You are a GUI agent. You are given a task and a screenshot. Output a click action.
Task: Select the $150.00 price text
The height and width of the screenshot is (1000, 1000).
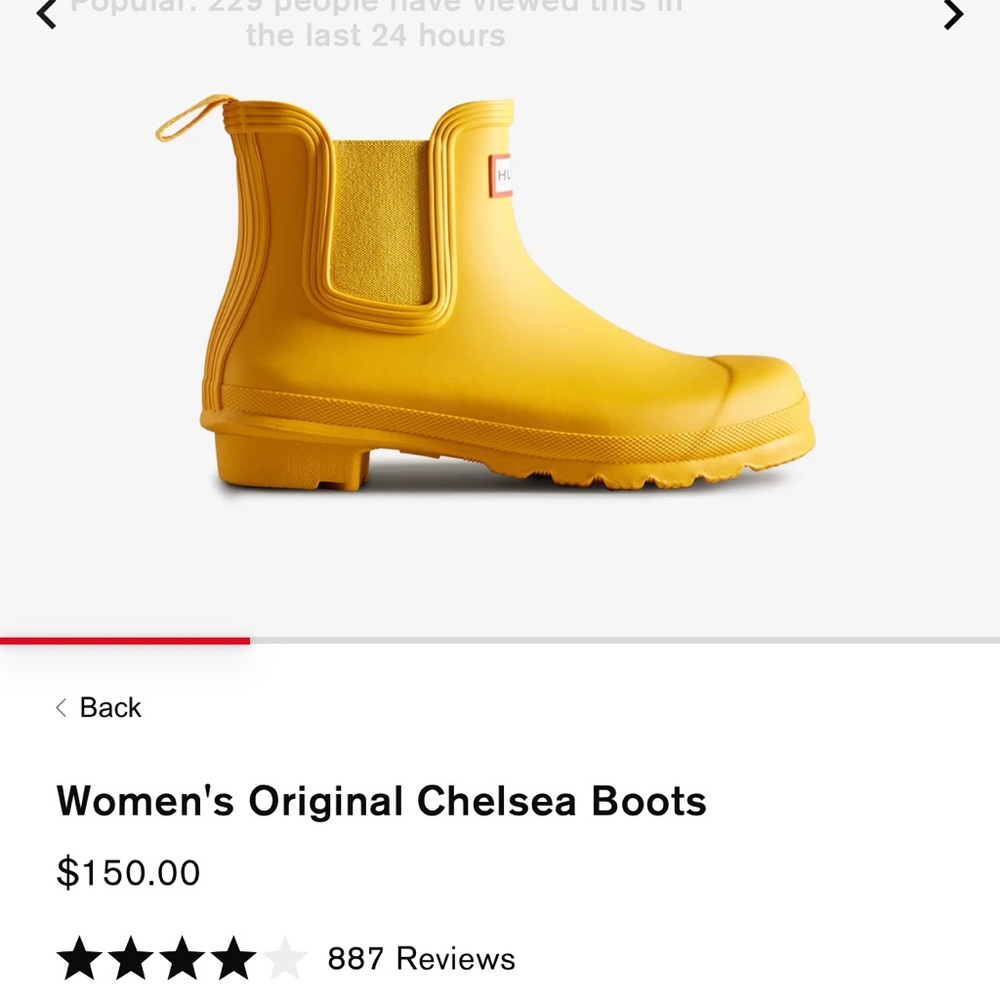click(x=129, y=872)
